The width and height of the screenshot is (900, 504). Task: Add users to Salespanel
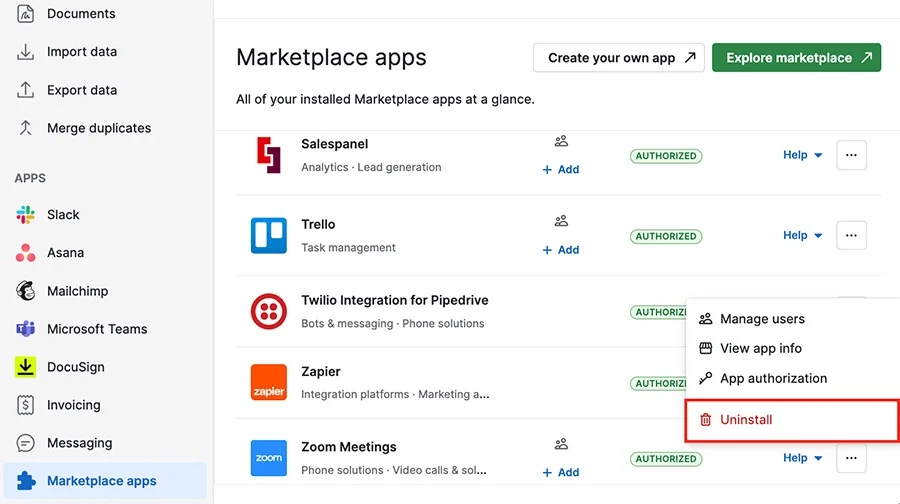[x=561, y=169]
